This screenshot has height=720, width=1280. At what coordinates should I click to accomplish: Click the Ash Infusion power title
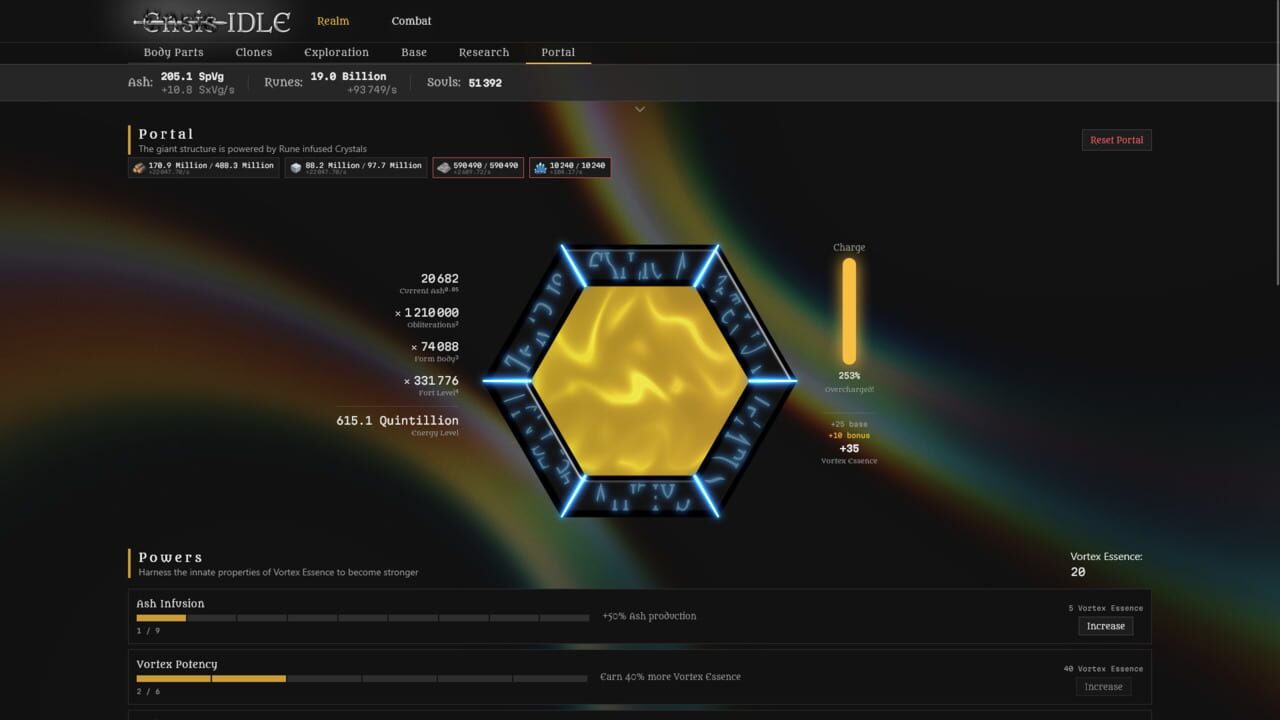[170, 604]
